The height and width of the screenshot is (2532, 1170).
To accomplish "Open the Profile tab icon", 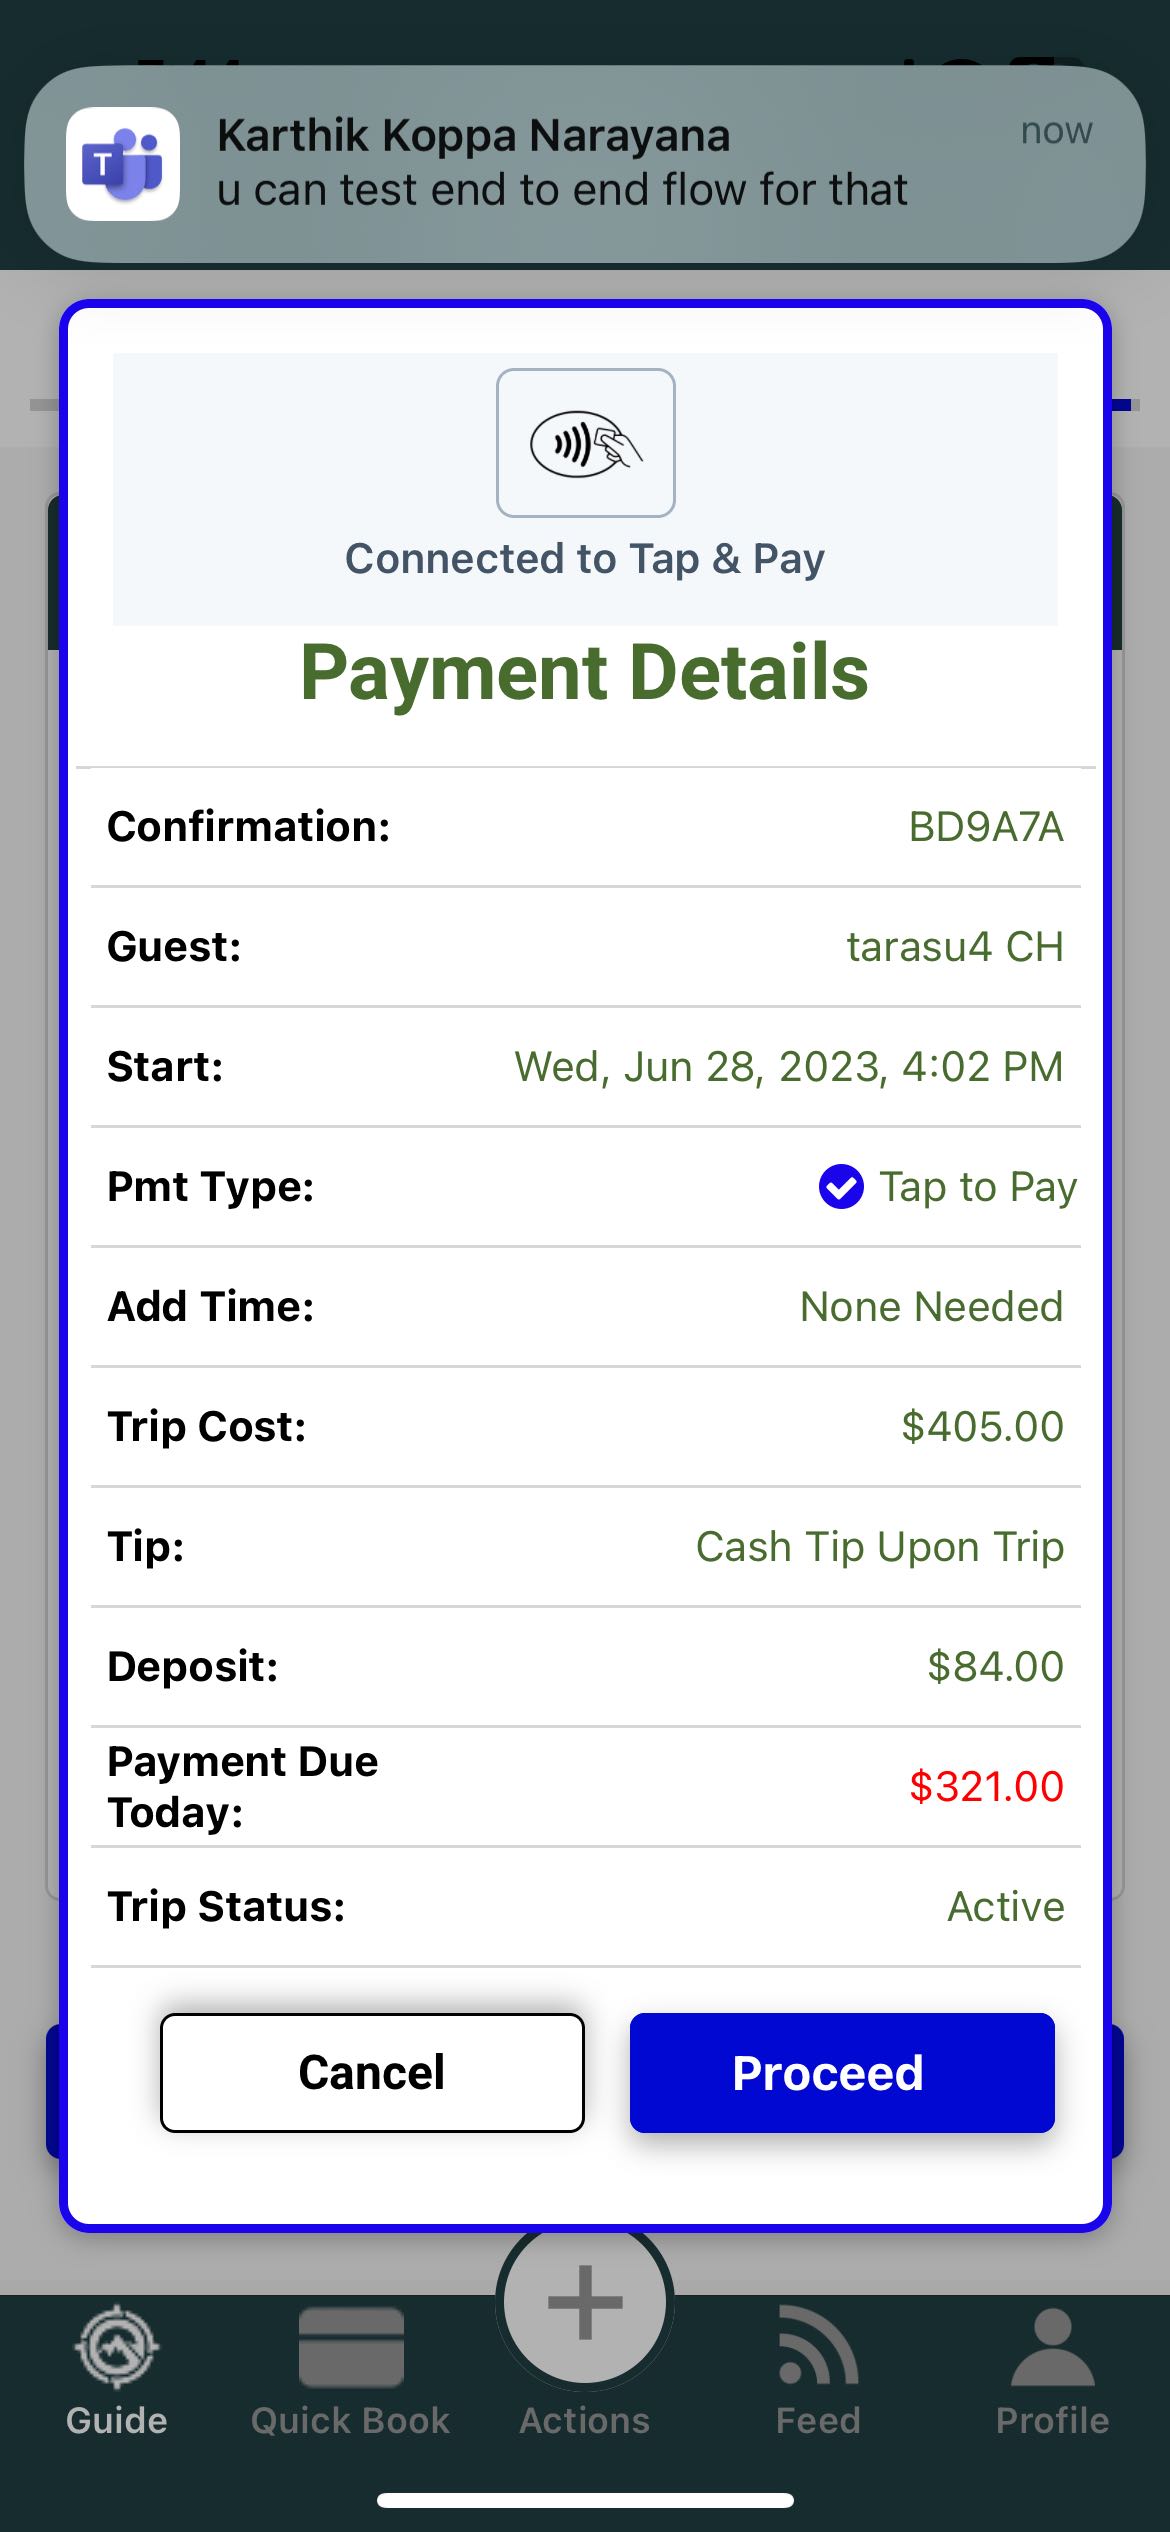I will (1052, 2346).
